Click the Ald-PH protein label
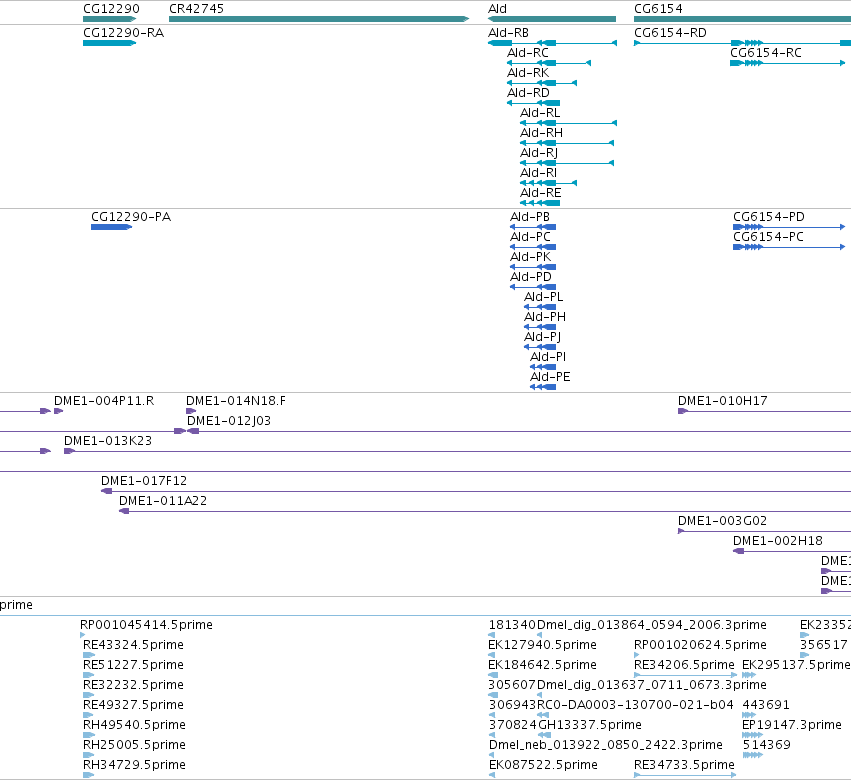851x780 pixels. pyautogui.click(x=545, y=317)
